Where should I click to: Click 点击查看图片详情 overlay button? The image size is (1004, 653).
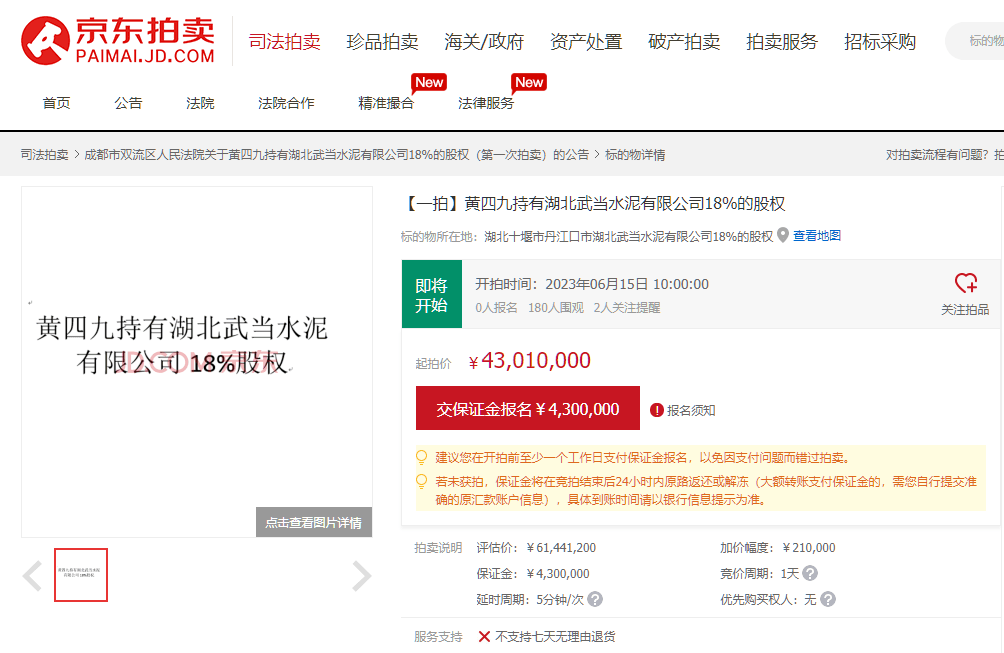coord(314,522)
